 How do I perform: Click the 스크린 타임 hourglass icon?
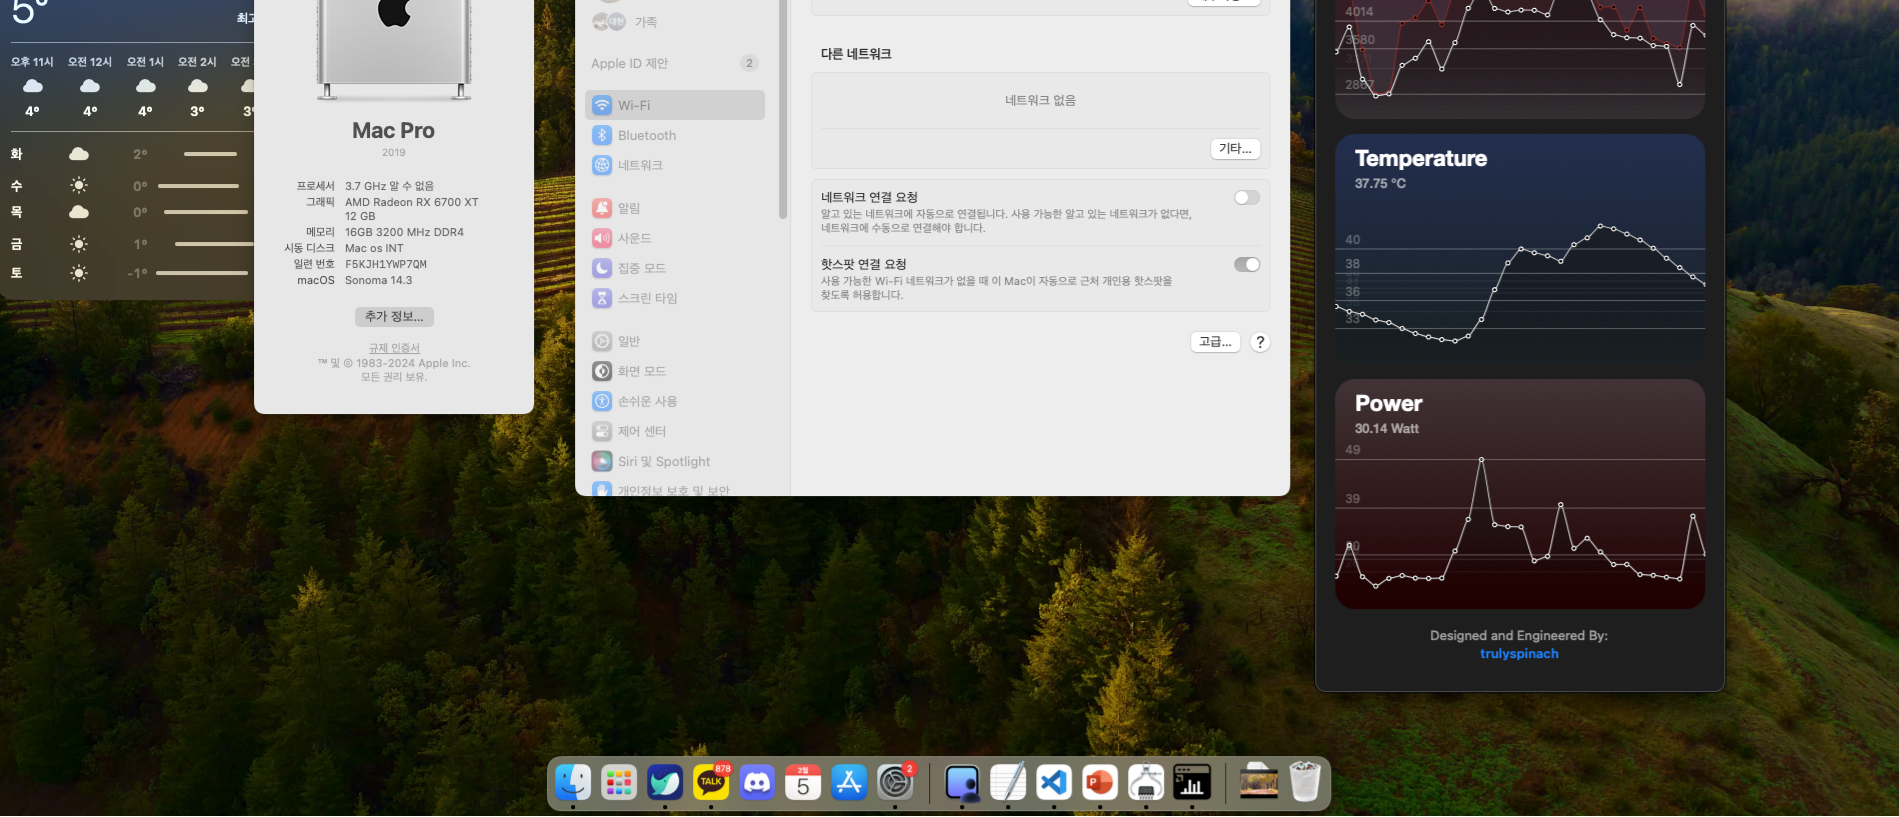pyautogui.click(x=602, y=298)
